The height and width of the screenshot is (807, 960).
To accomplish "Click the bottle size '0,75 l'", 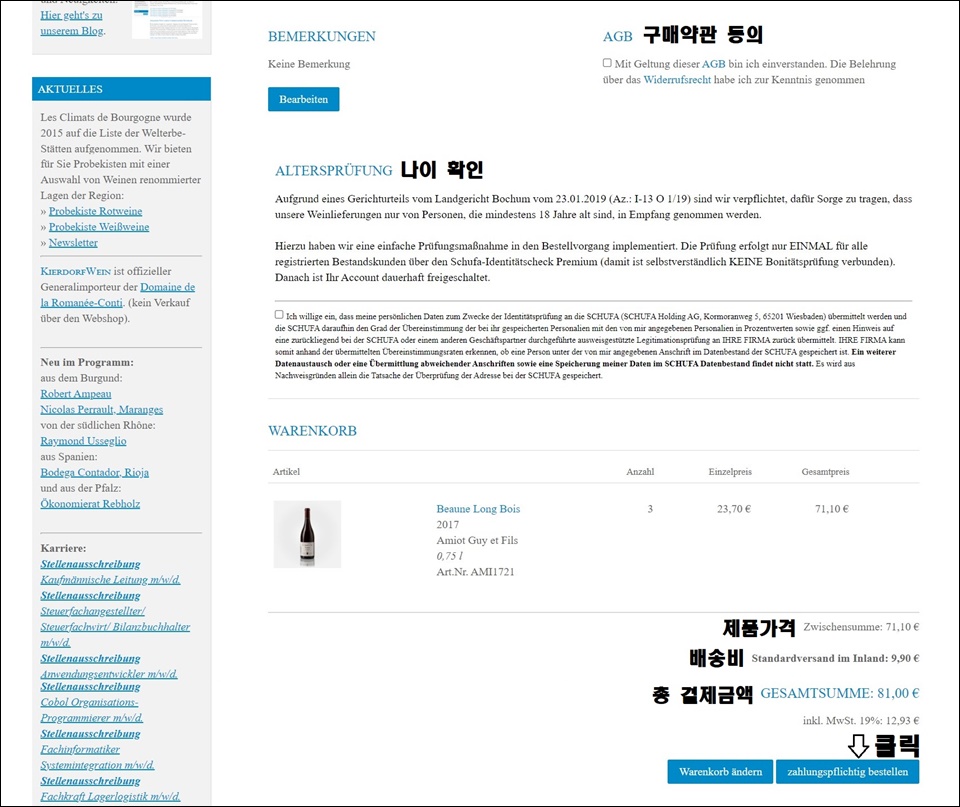I will point(450,556).
